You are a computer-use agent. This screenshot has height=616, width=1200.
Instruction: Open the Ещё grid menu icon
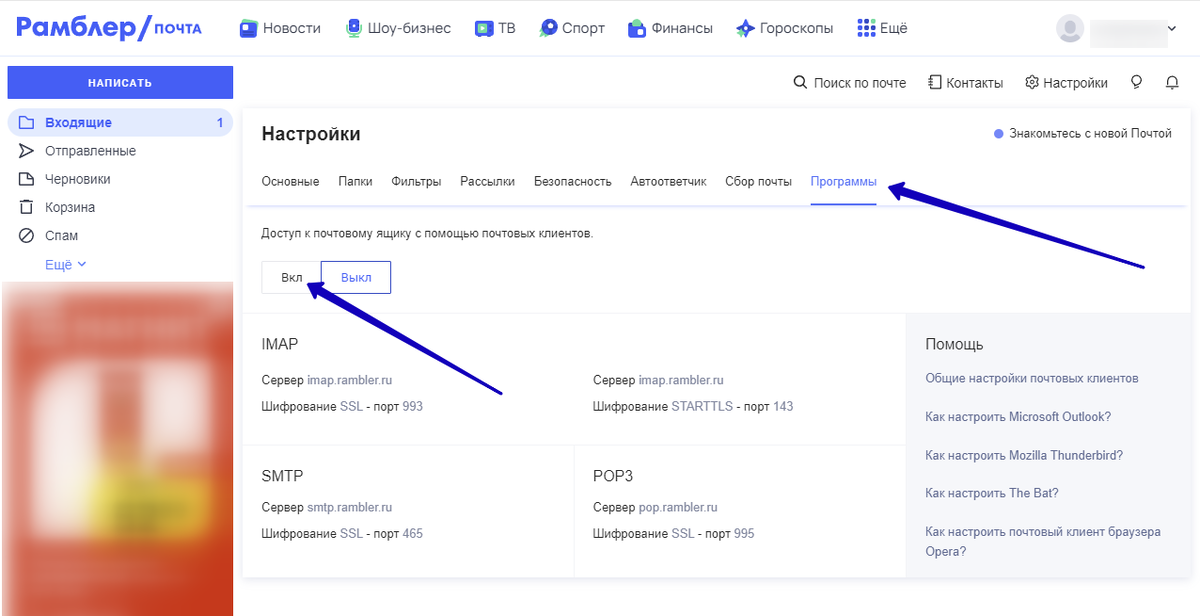click(866, 28)
